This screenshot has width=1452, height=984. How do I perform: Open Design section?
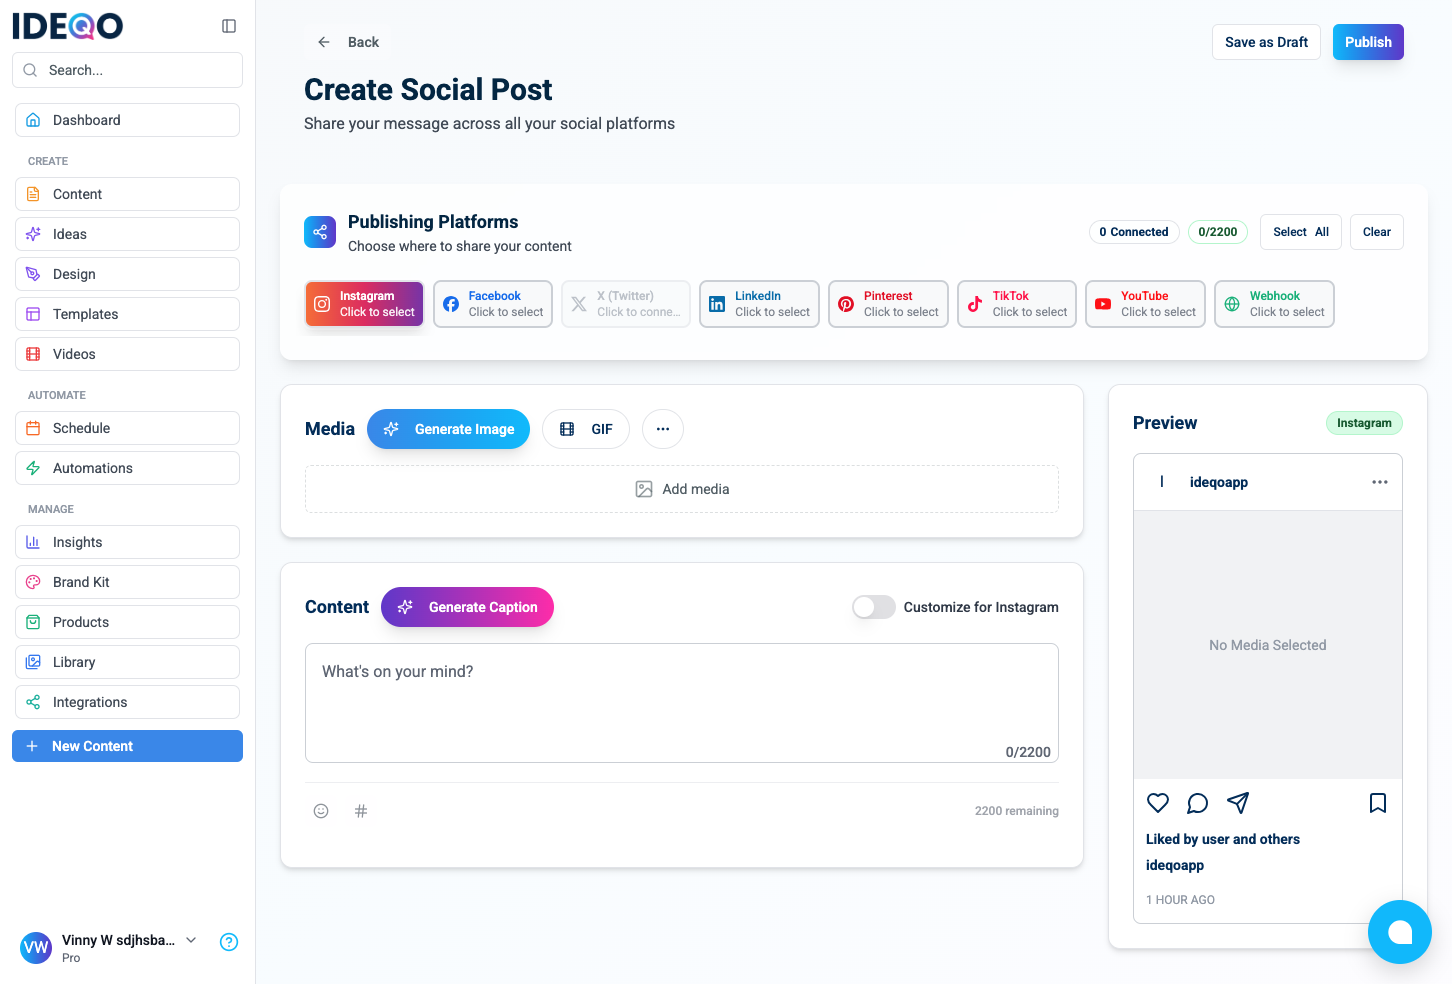pyautogui.click(x=127, y=274)
